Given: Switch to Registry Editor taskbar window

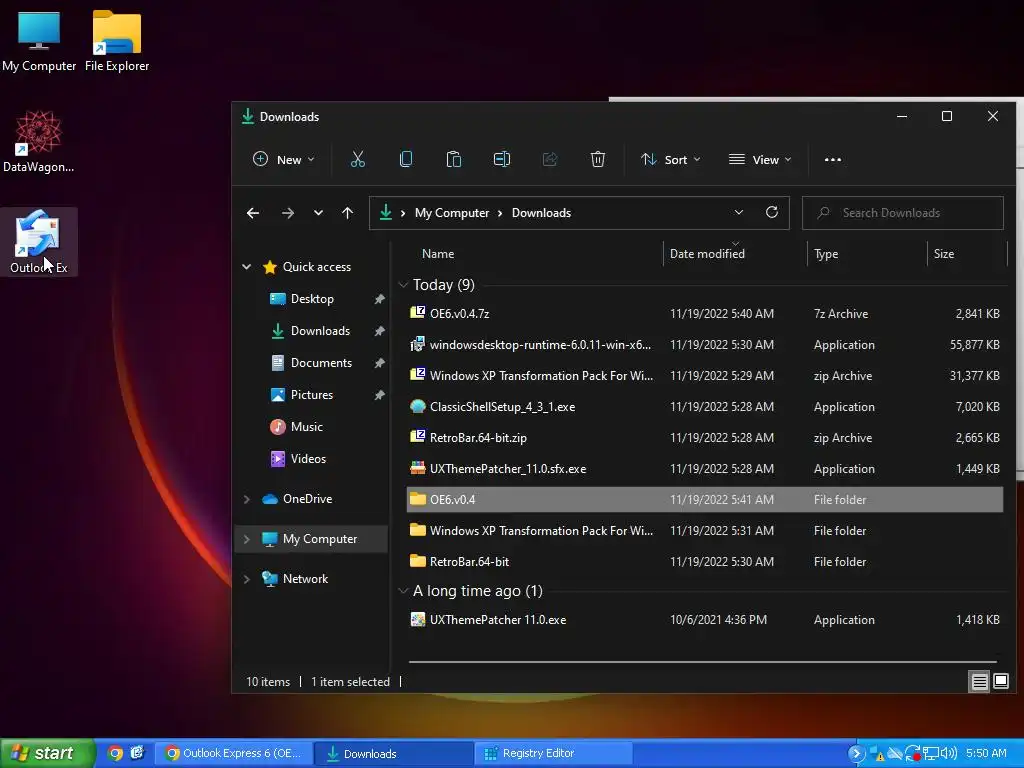Looking at the screenshot, I should pyautogui.click(x=554, y=754).
